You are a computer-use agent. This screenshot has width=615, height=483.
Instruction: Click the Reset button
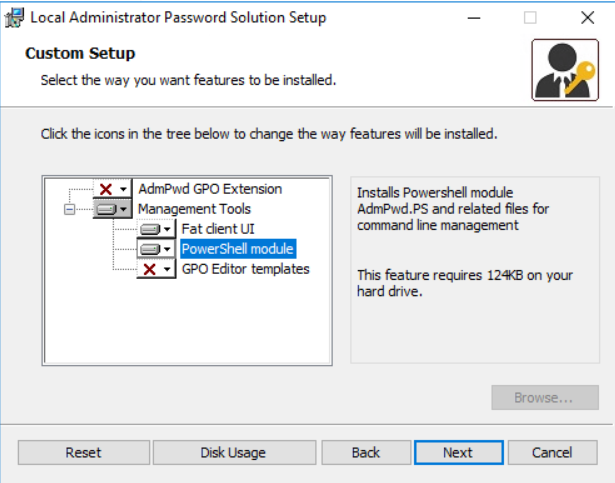tap(84, 452)
